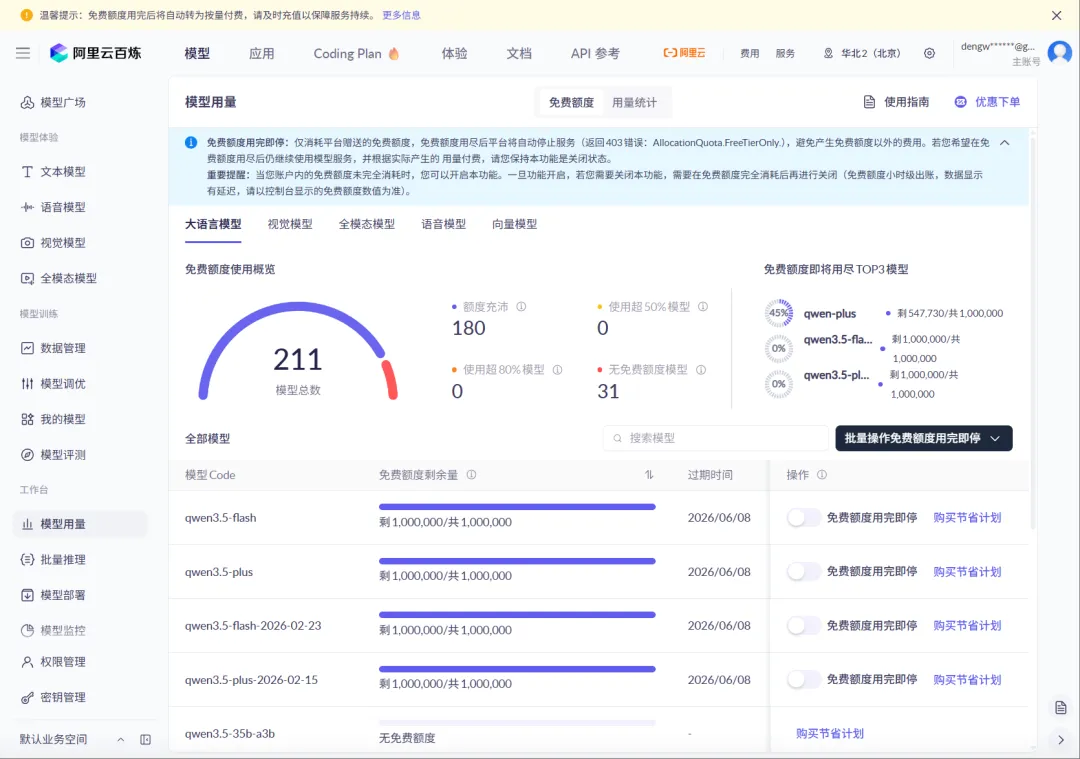Screen dimensions: 1080x759
Task: Click the info icon beside 额度充沛
Action: 521,306
